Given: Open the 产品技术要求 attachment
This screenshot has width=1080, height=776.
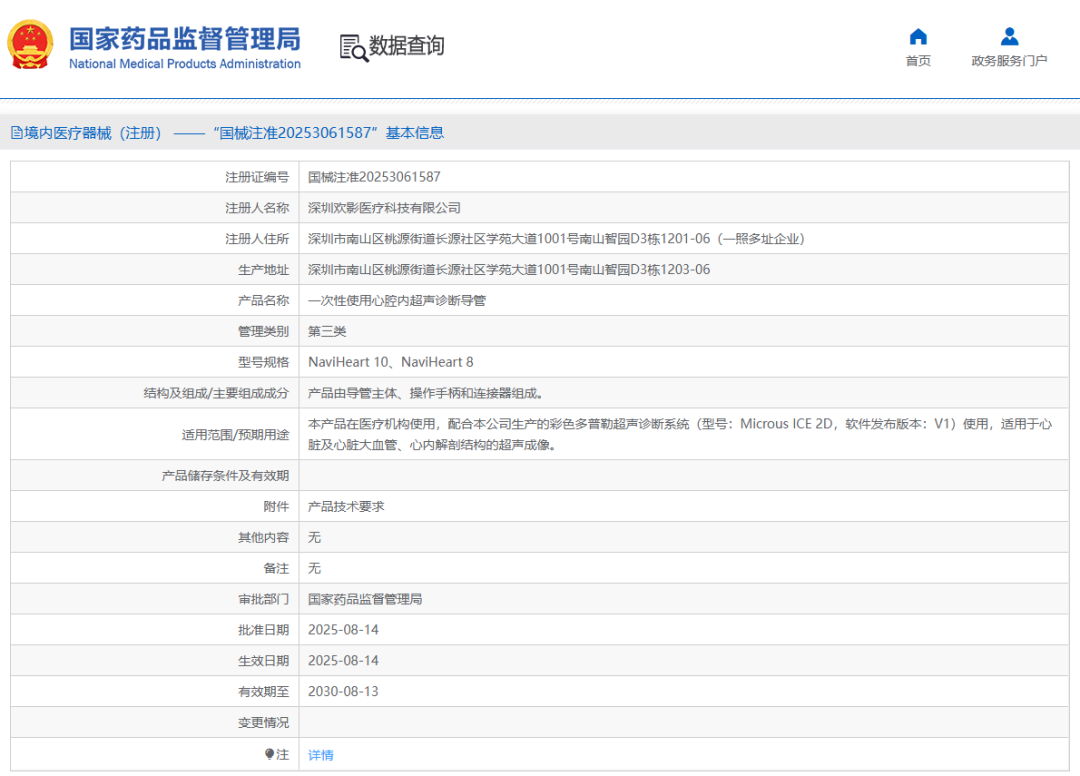Looking at the screenshot, I should 346,507.
